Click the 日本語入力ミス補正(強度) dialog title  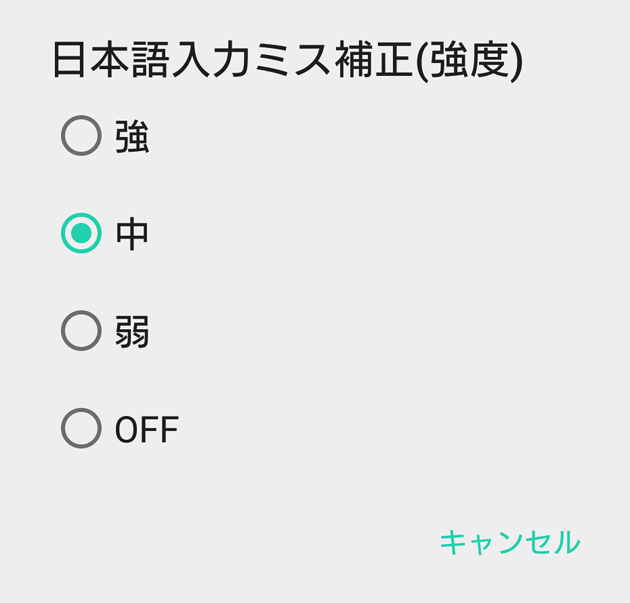[287, 61]
